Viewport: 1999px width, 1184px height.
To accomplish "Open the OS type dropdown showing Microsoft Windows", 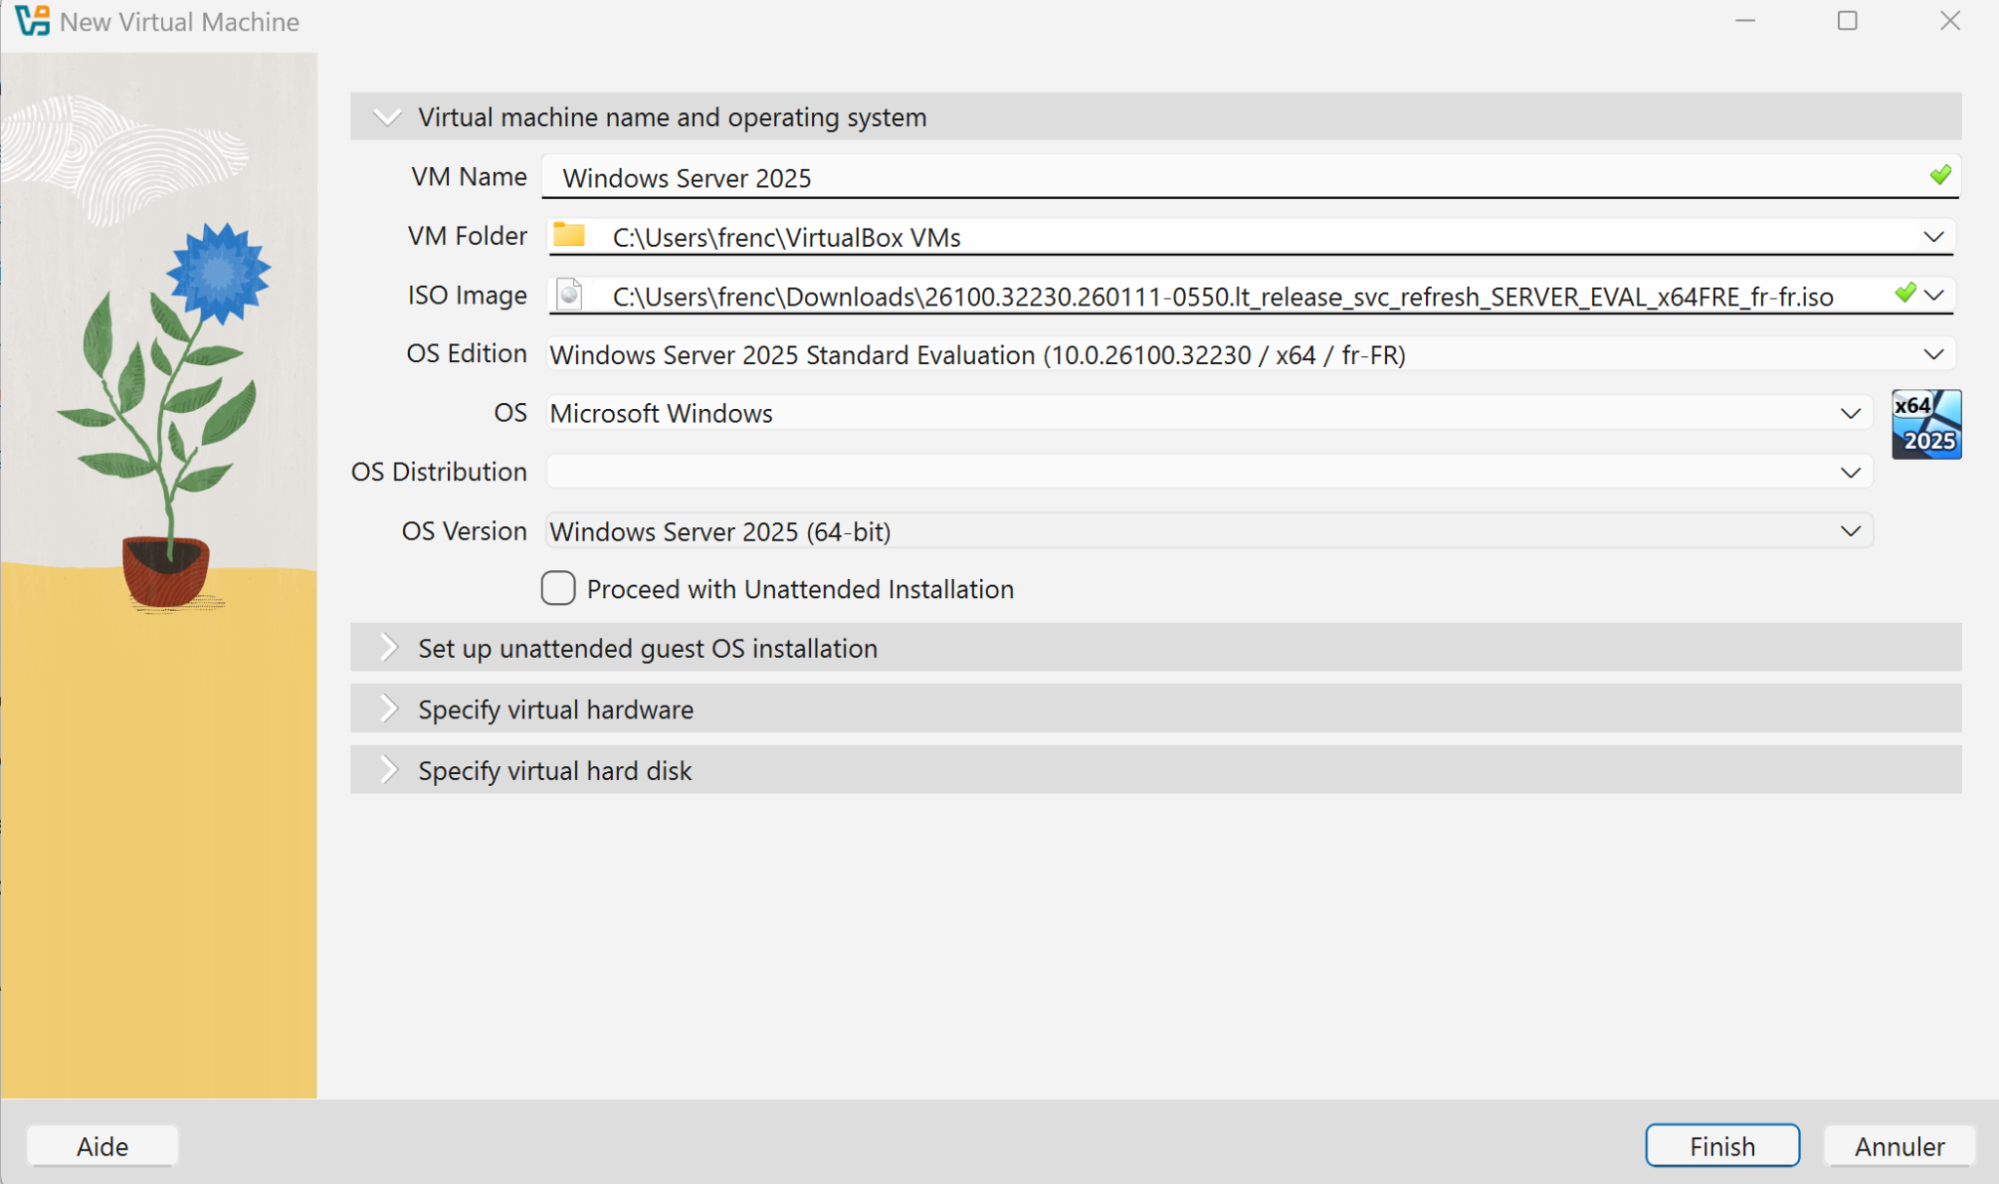I will [x=1209, y=413].
